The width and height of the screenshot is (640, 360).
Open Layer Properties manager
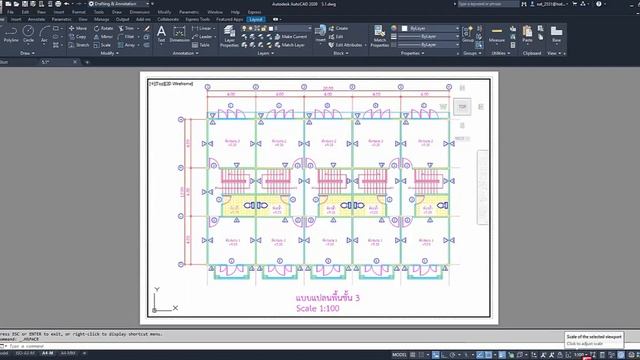[x=229, y=36]
